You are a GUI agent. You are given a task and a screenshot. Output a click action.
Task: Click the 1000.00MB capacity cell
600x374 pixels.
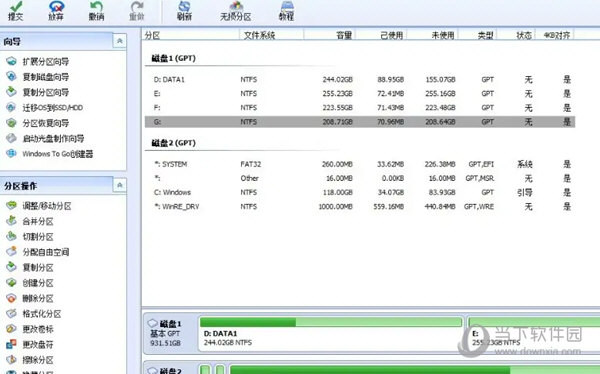336,207
